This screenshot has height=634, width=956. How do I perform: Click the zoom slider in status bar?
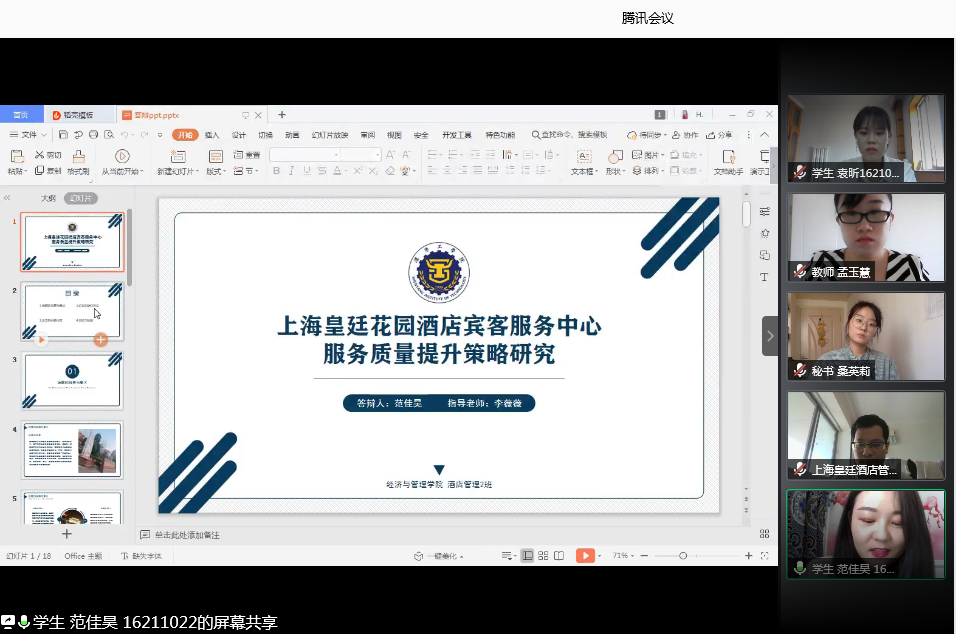pyautogui.click(x=683, y=555)
